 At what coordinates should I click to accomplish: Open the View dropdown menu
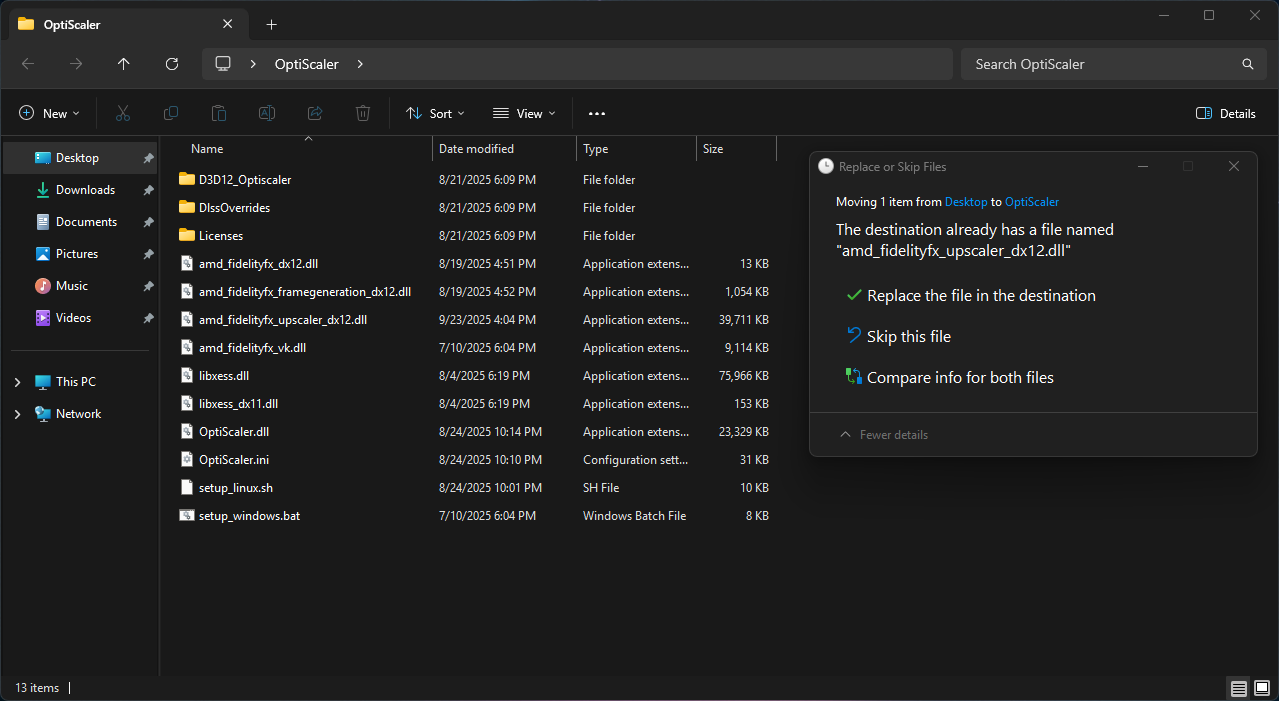(x=524, y=114)
